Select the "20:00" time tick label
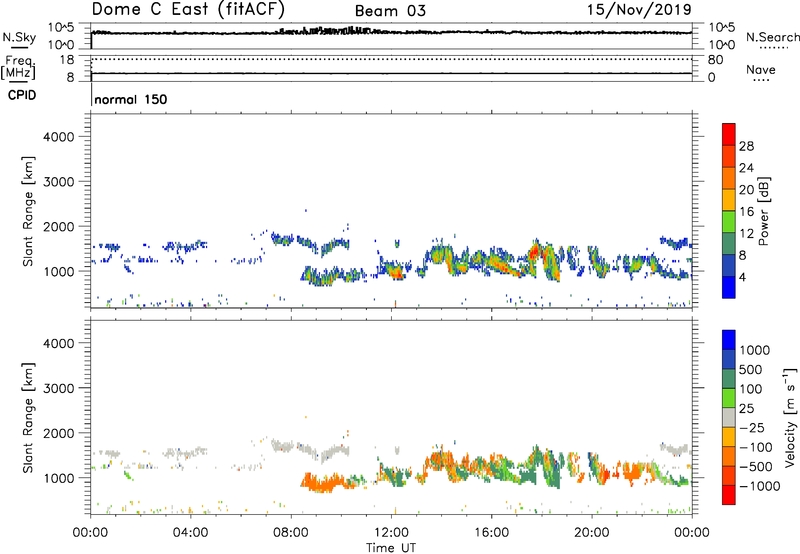 (x=591, y=533)
